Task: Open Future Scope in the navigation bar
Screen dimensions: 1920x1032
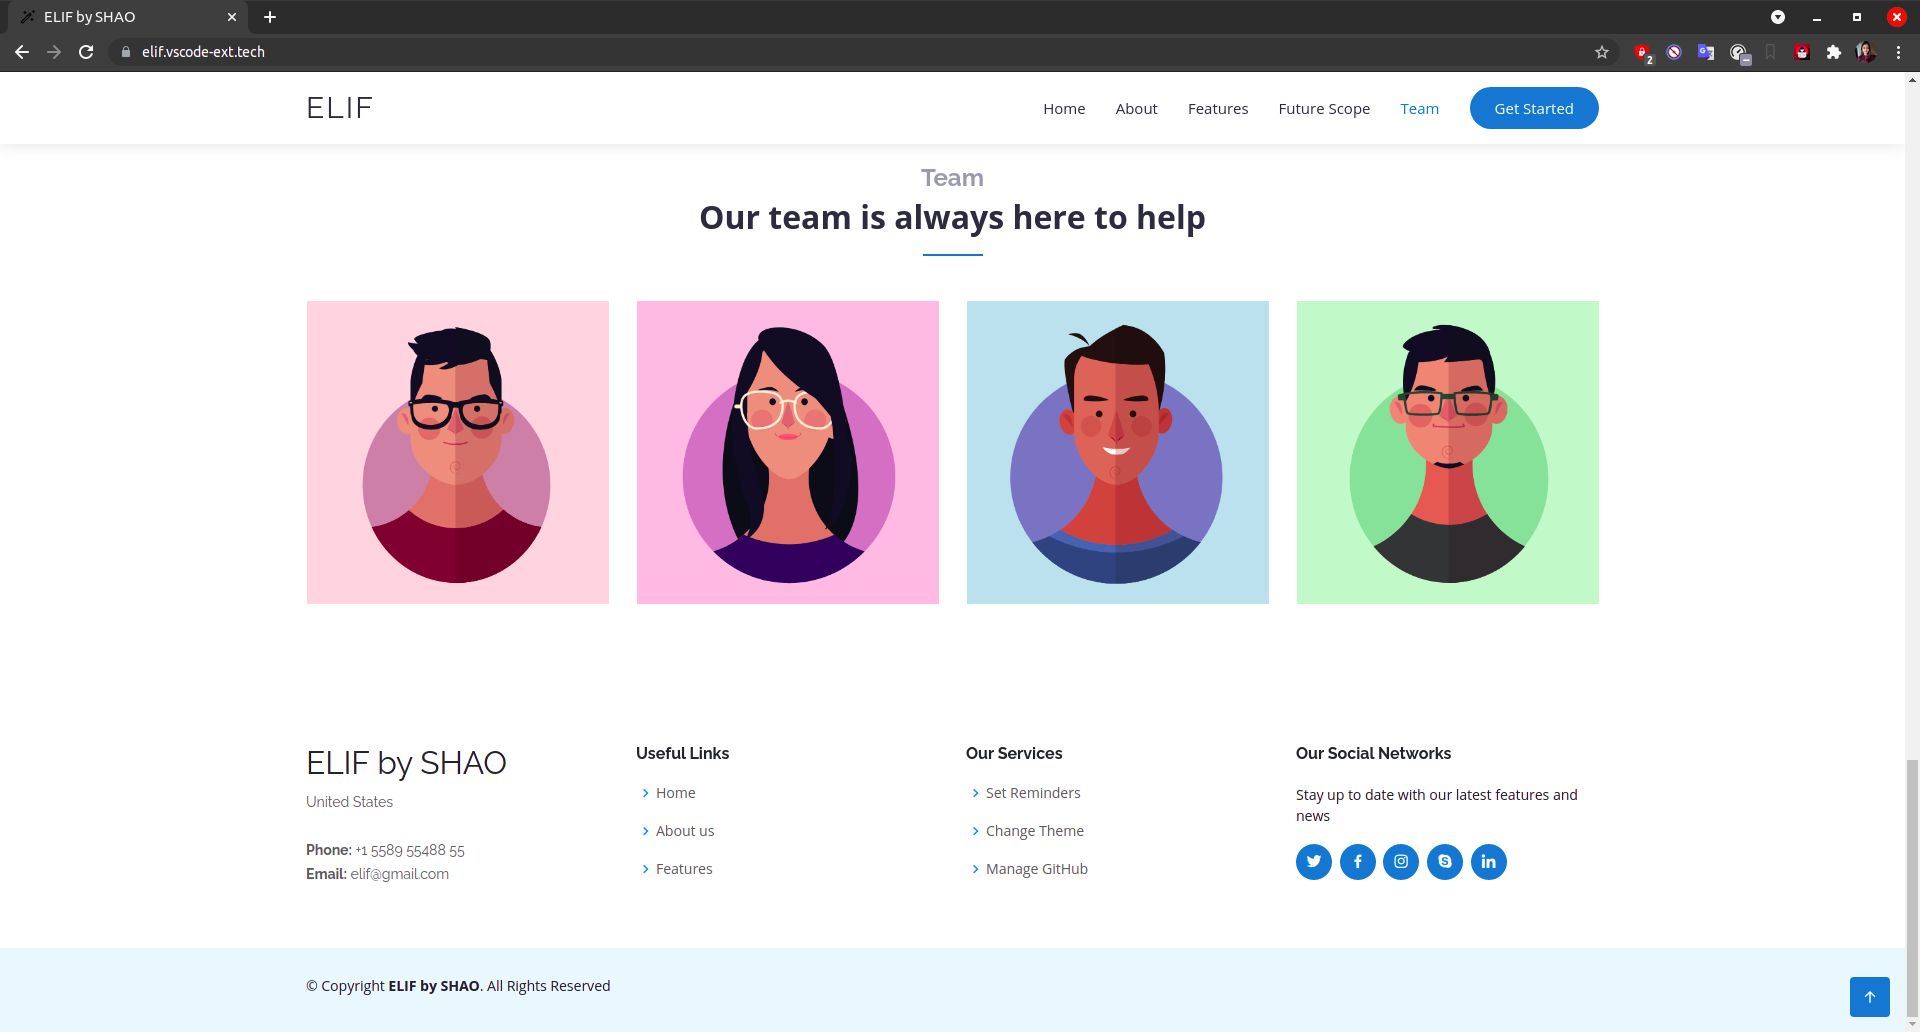Action: [1324, 108]
